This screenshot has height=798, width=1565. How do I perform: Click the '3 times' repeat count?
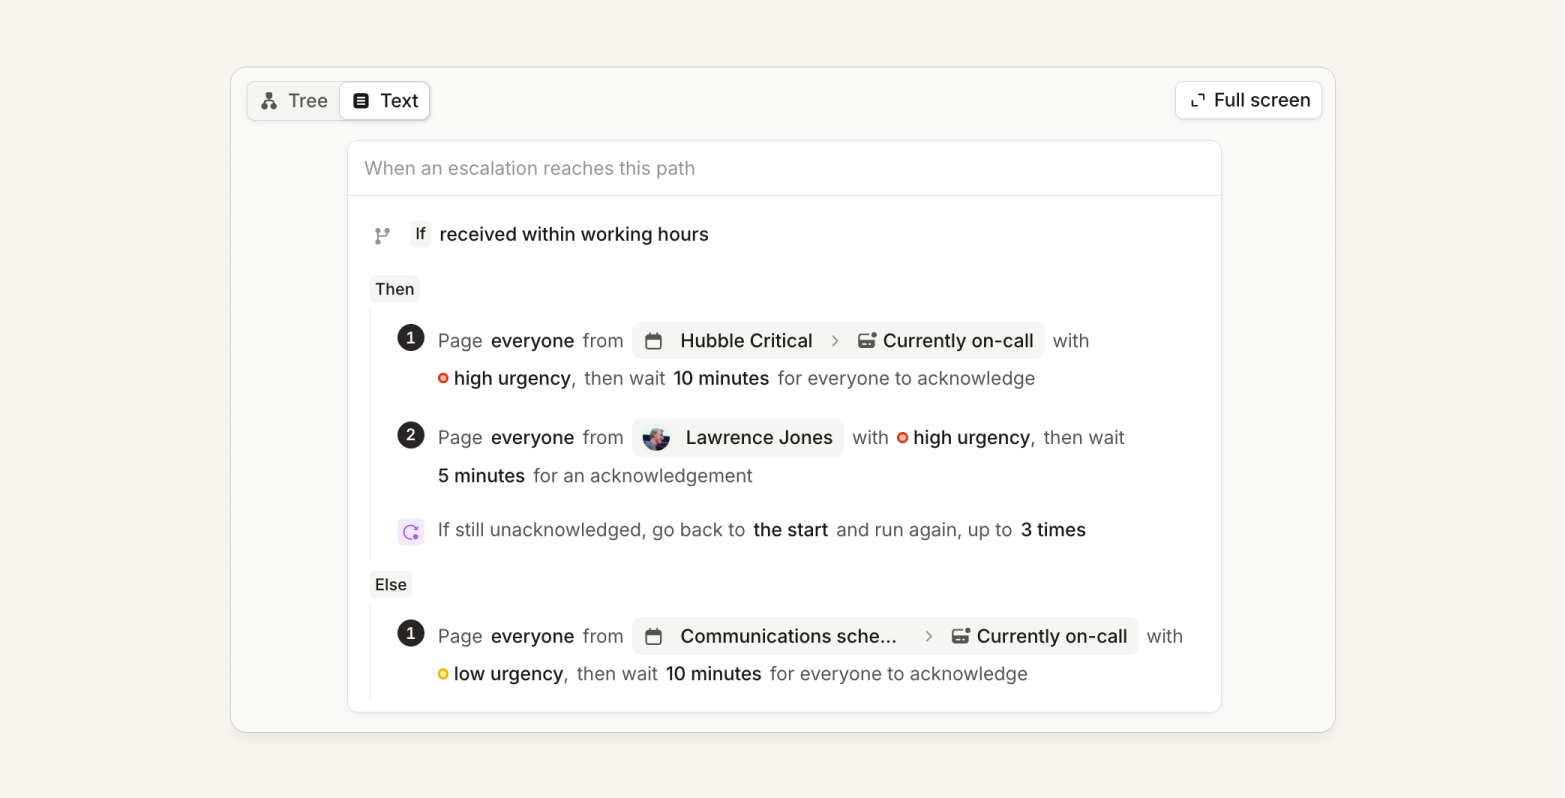[x=1053, y=530]
